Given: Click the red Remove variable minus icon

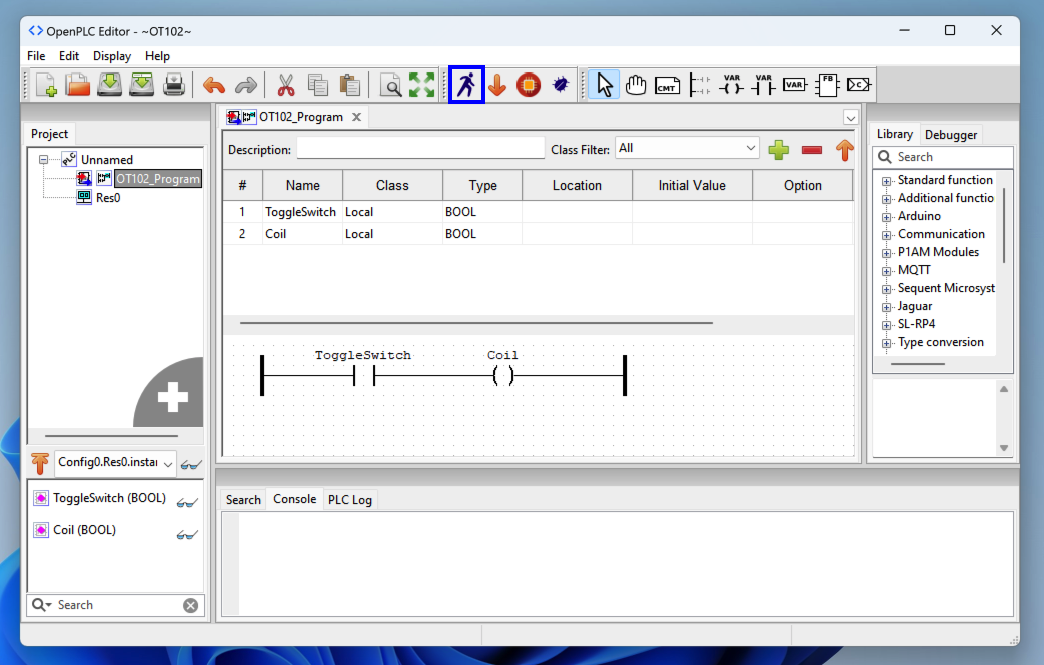Looking at the screenshot, I should 811,149.
